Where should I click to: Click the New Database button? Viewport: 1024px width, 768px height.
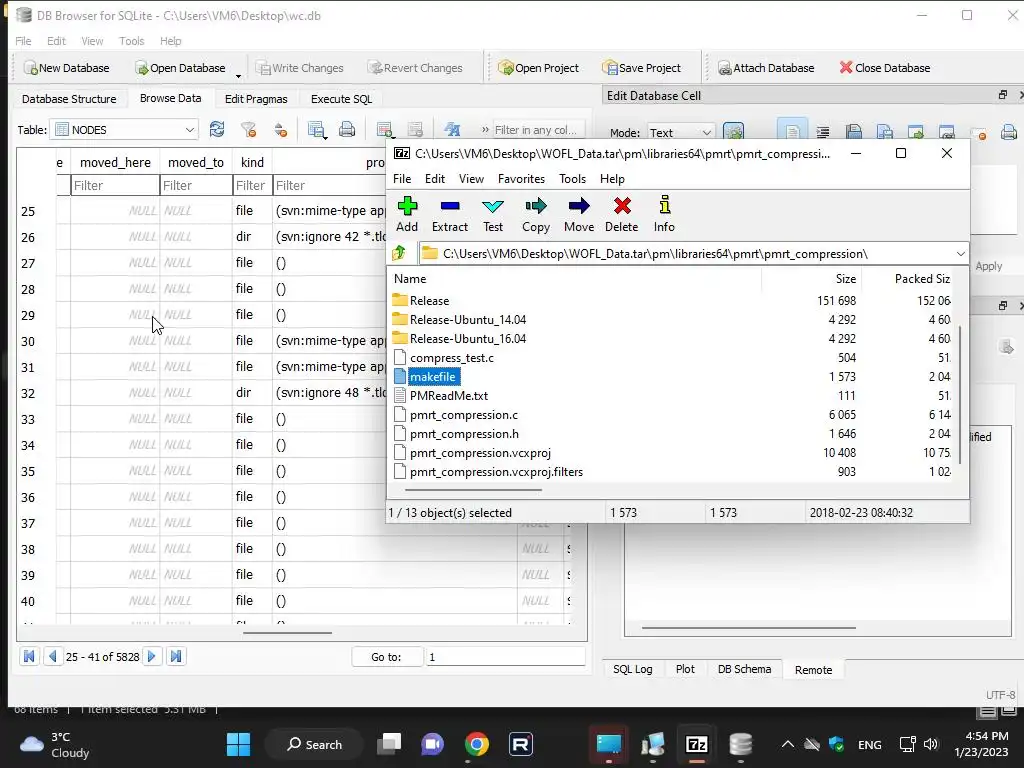pos(67,68)
